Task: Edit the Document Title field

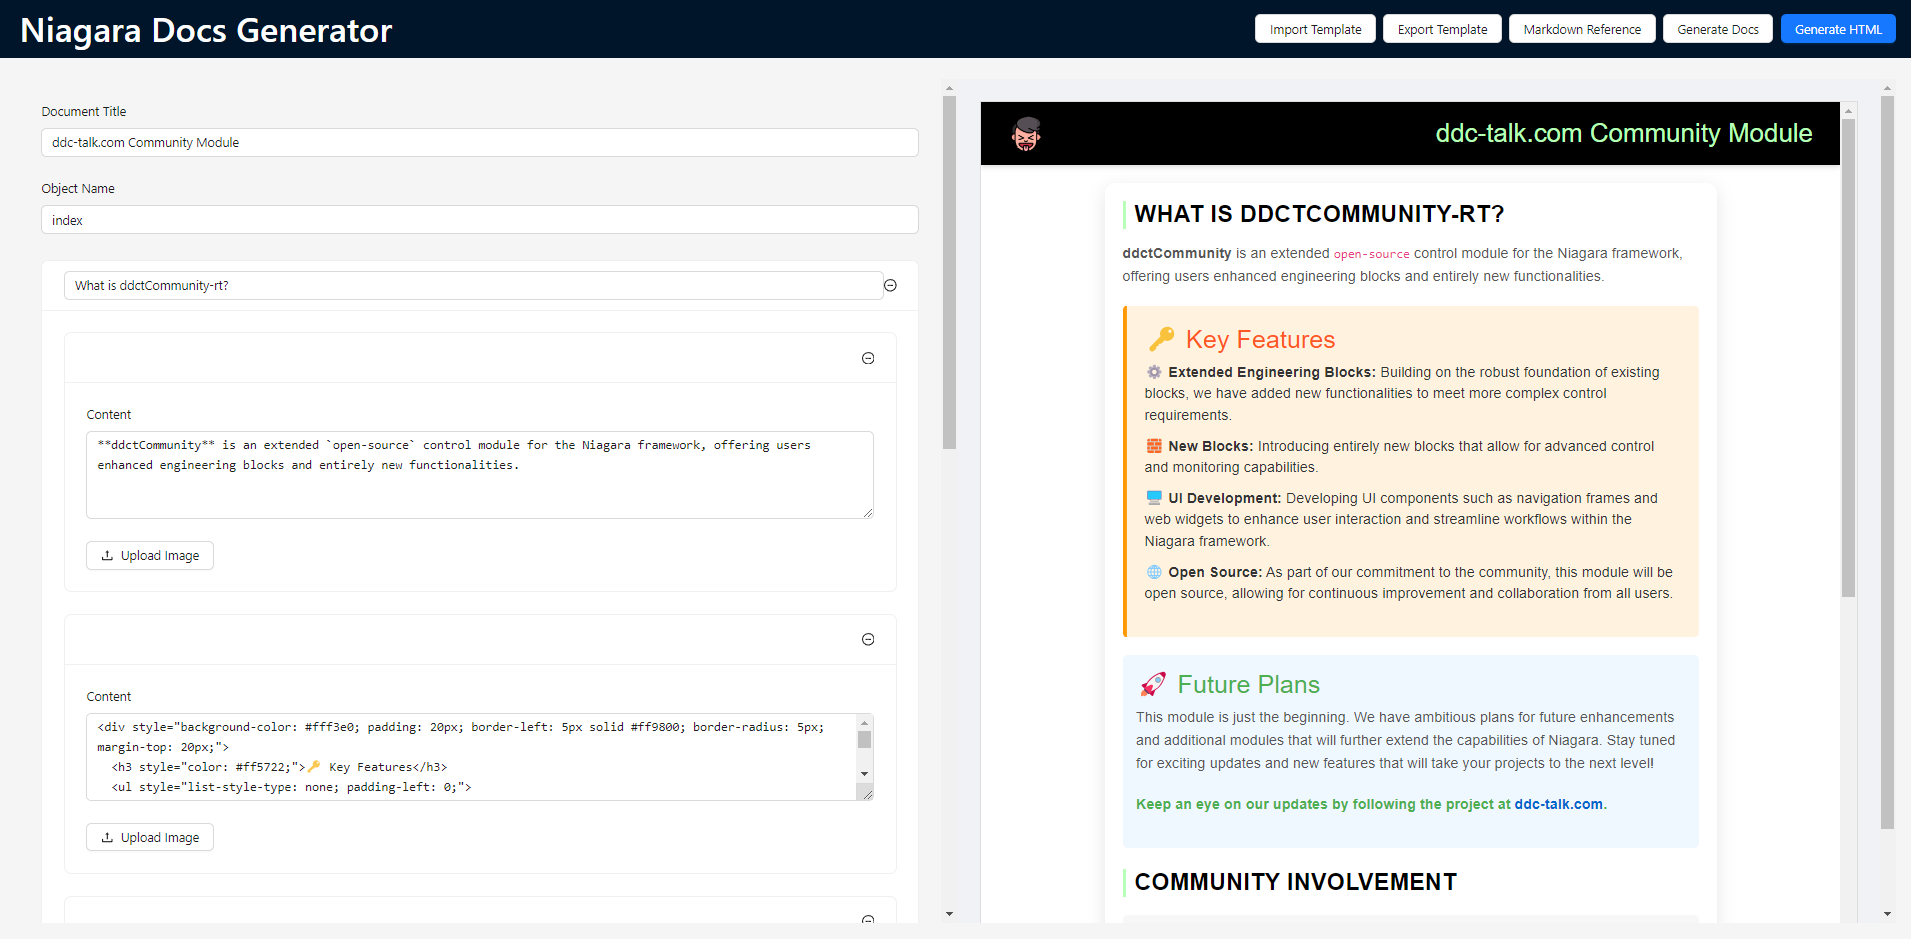Action: pos(480,142)
